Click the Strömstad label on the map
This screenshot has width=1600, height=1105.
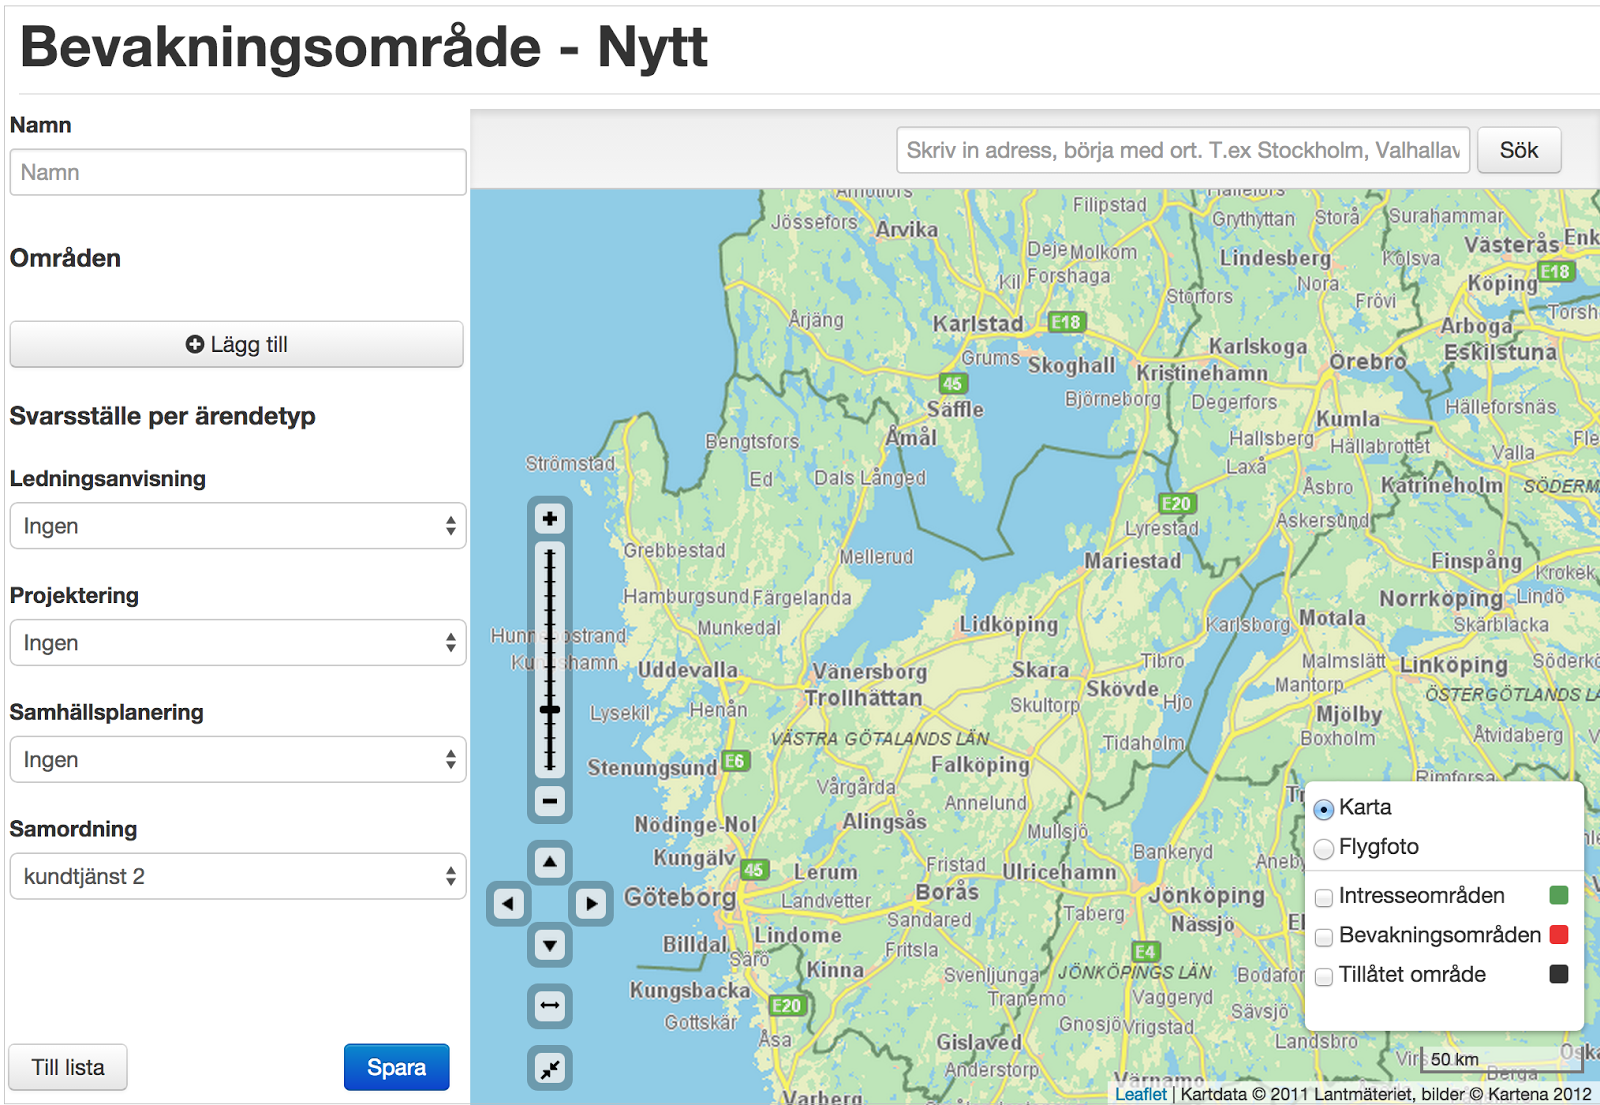click(571, 464)
